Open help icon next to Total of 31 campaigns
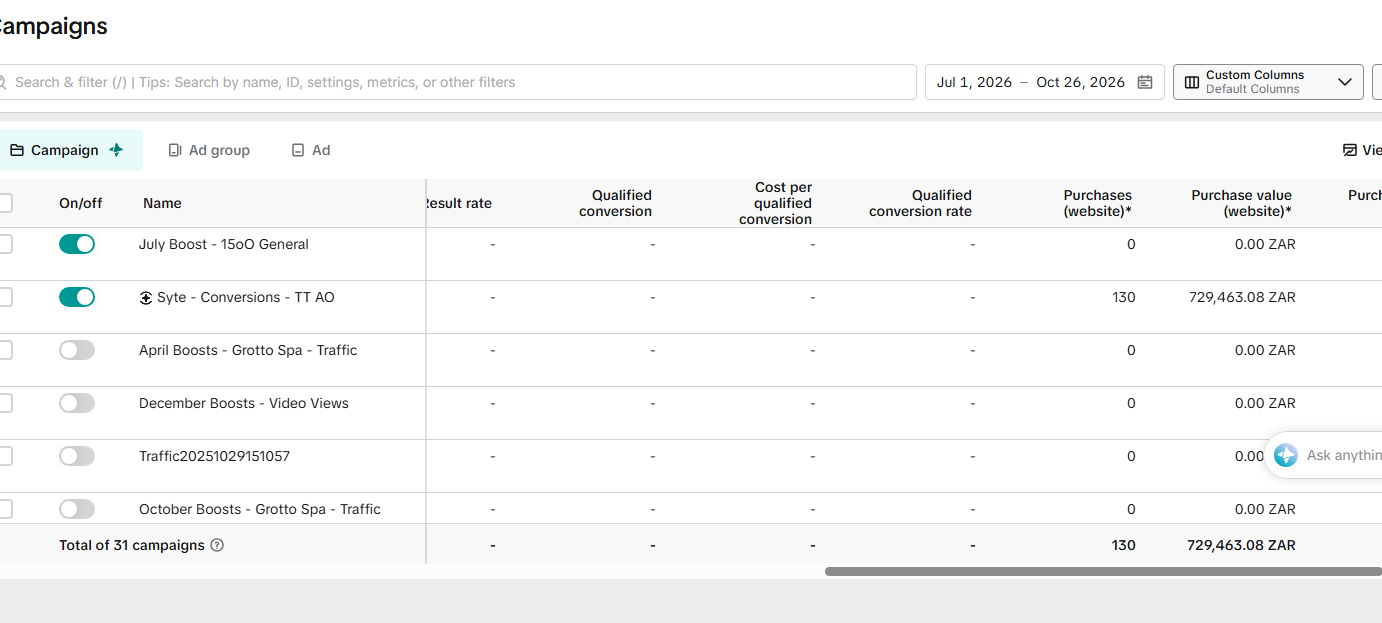 217,545
